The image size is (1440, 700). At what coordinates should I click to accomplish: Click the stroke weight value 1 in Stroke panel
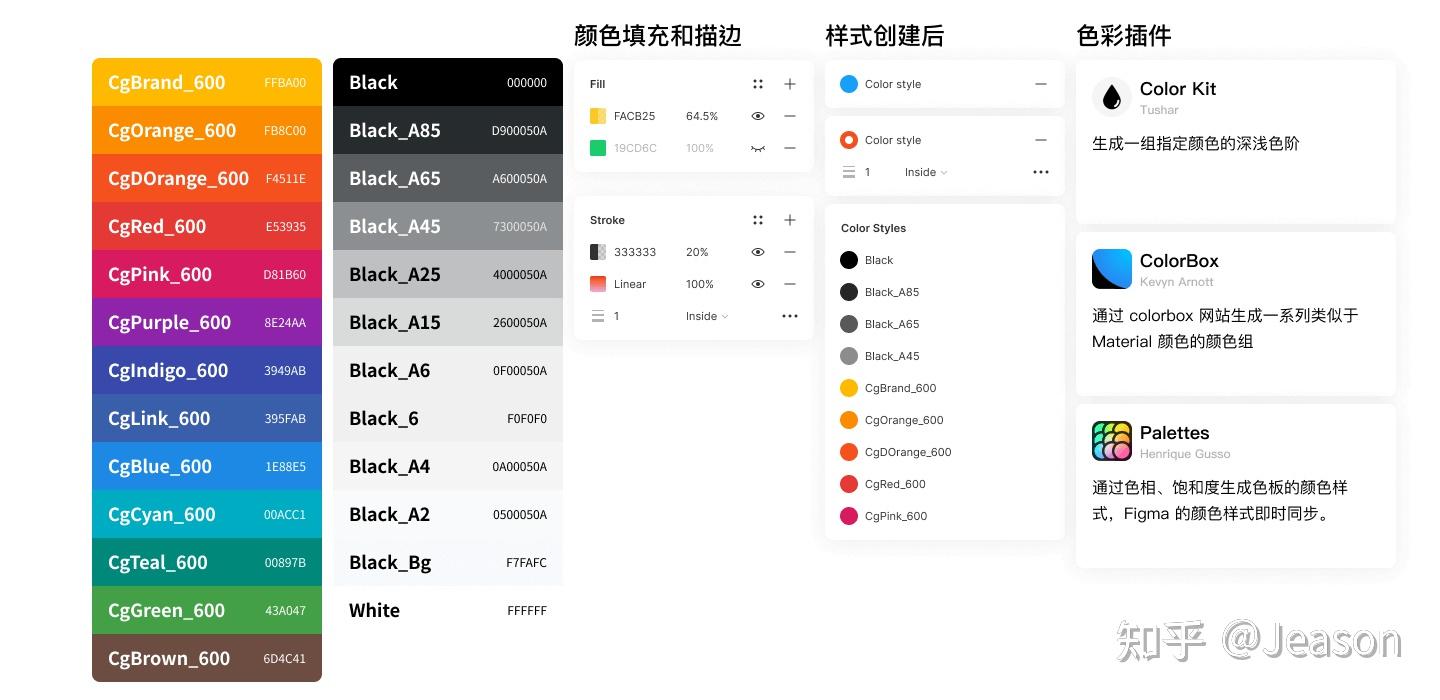[x=617, y=316]
